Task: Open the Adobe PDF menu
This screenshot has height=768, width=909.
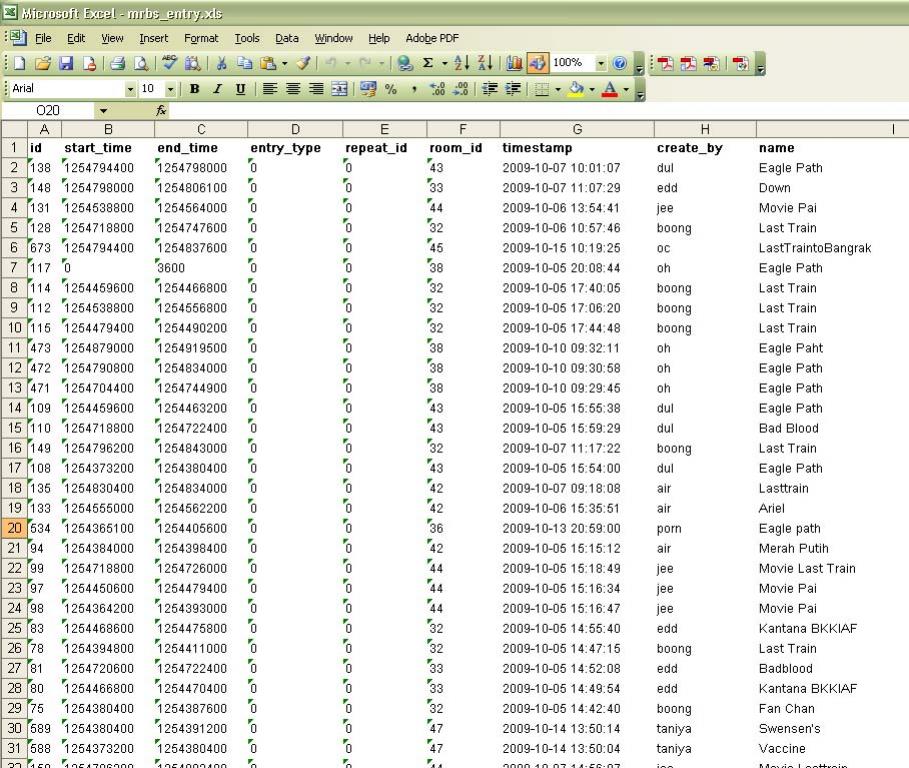Action: point(432,38)
